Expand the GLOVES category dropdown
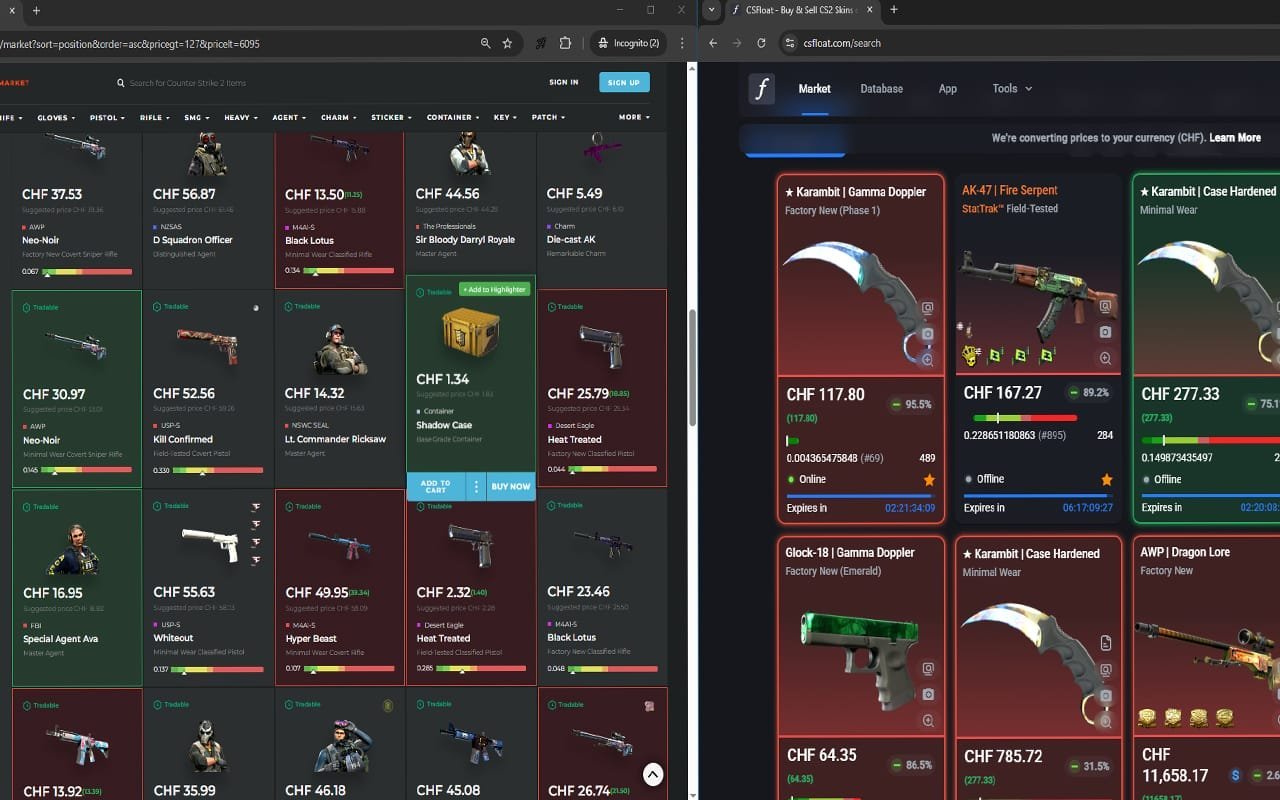1280x800 pixels. pos(55,118)
